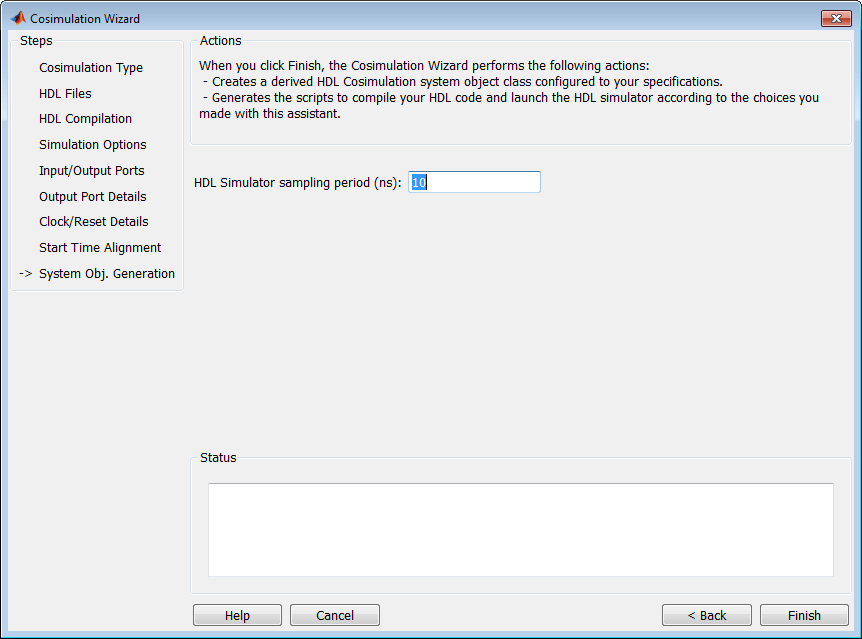The height and width of the screenshot is (639, 862).
Task: Click Finish to generate system object
Action: tap(804, 615)
